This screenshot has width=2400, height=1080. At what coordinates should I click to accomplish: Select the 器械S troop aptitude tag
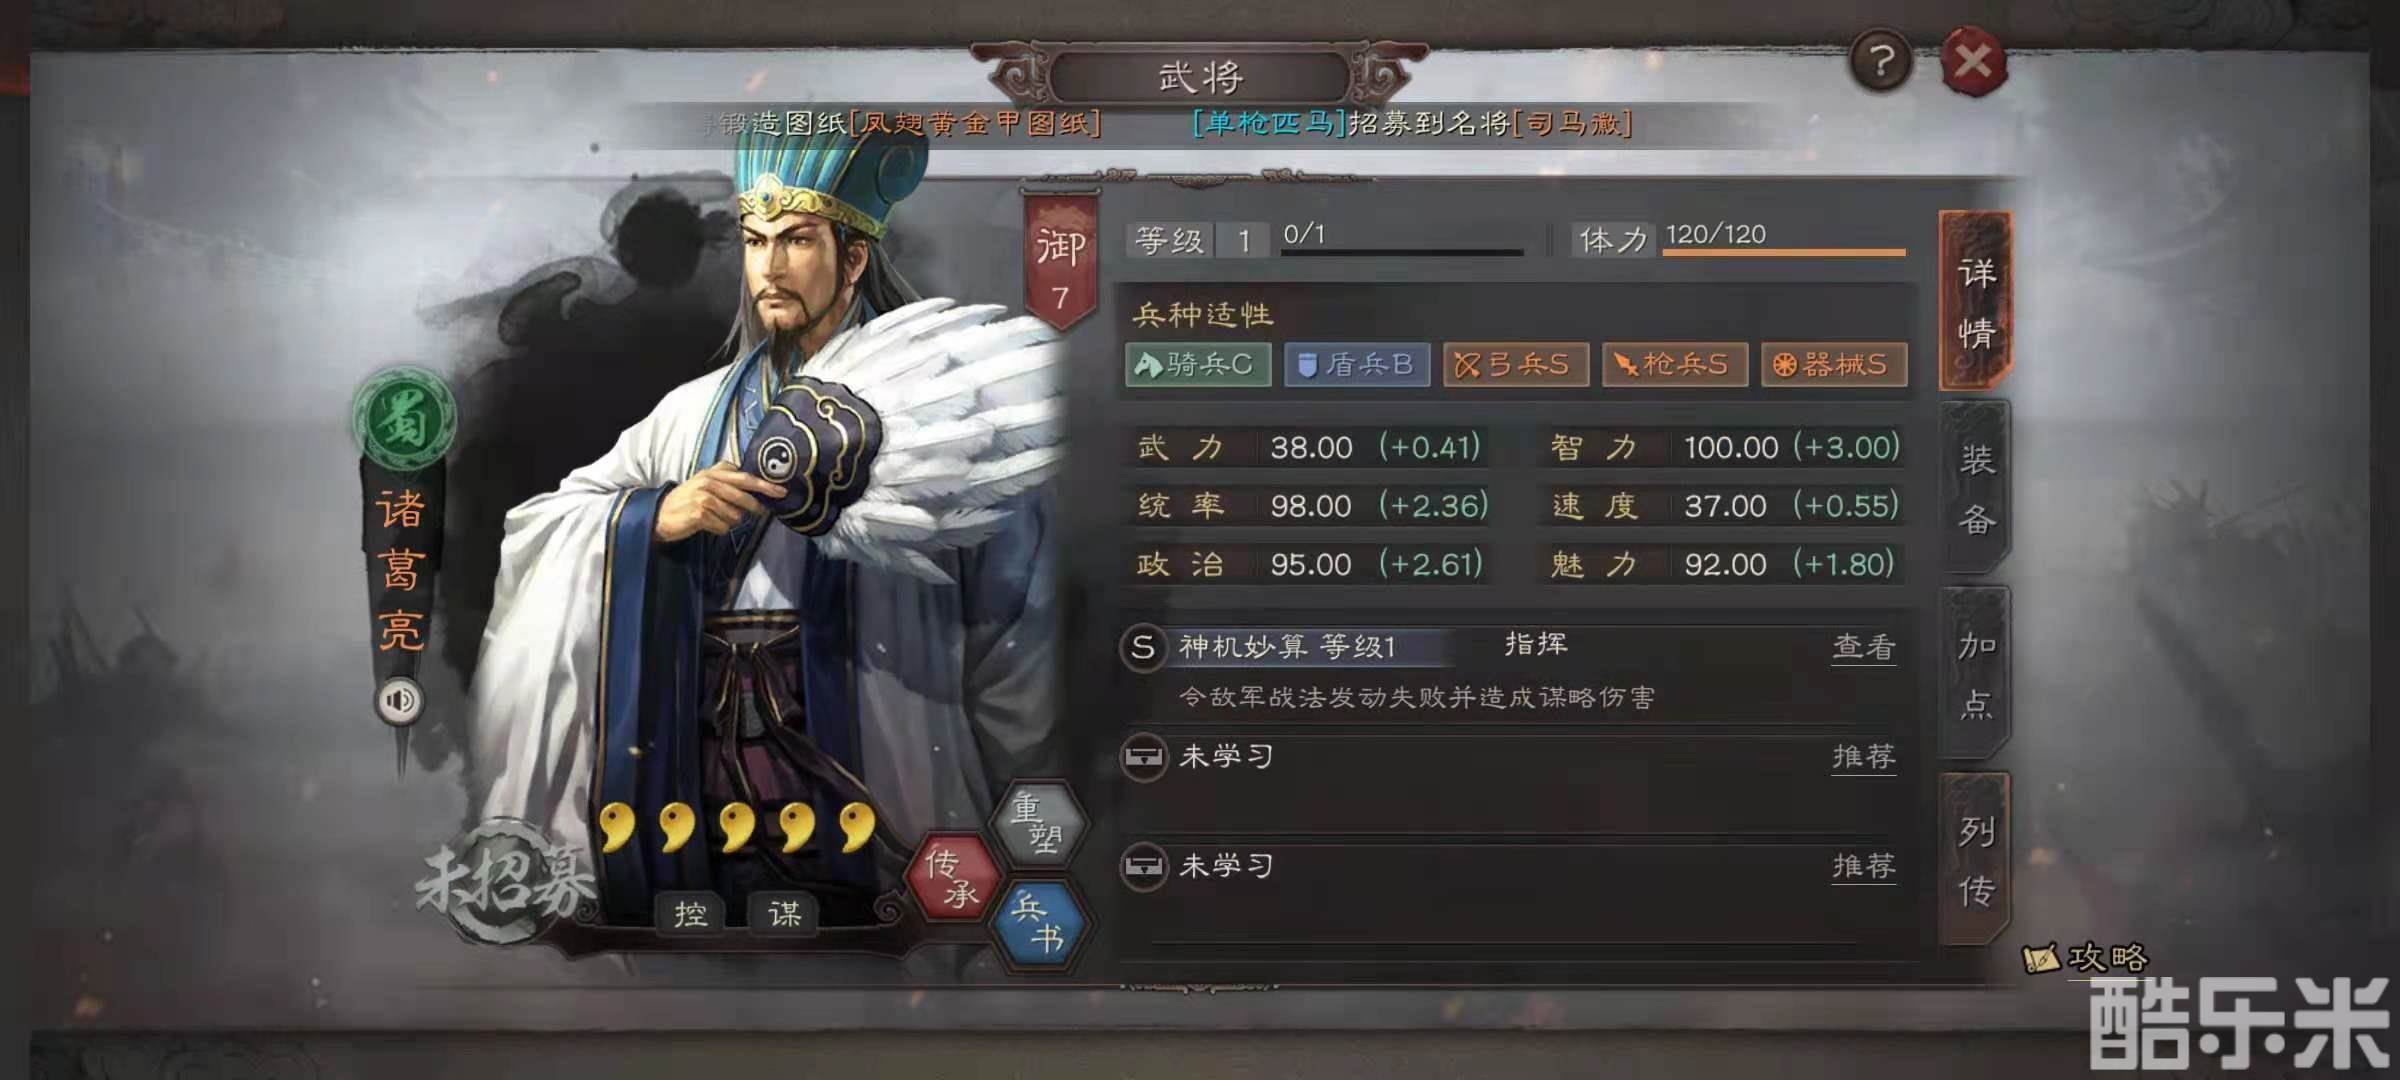click(x=1834, y=364)
